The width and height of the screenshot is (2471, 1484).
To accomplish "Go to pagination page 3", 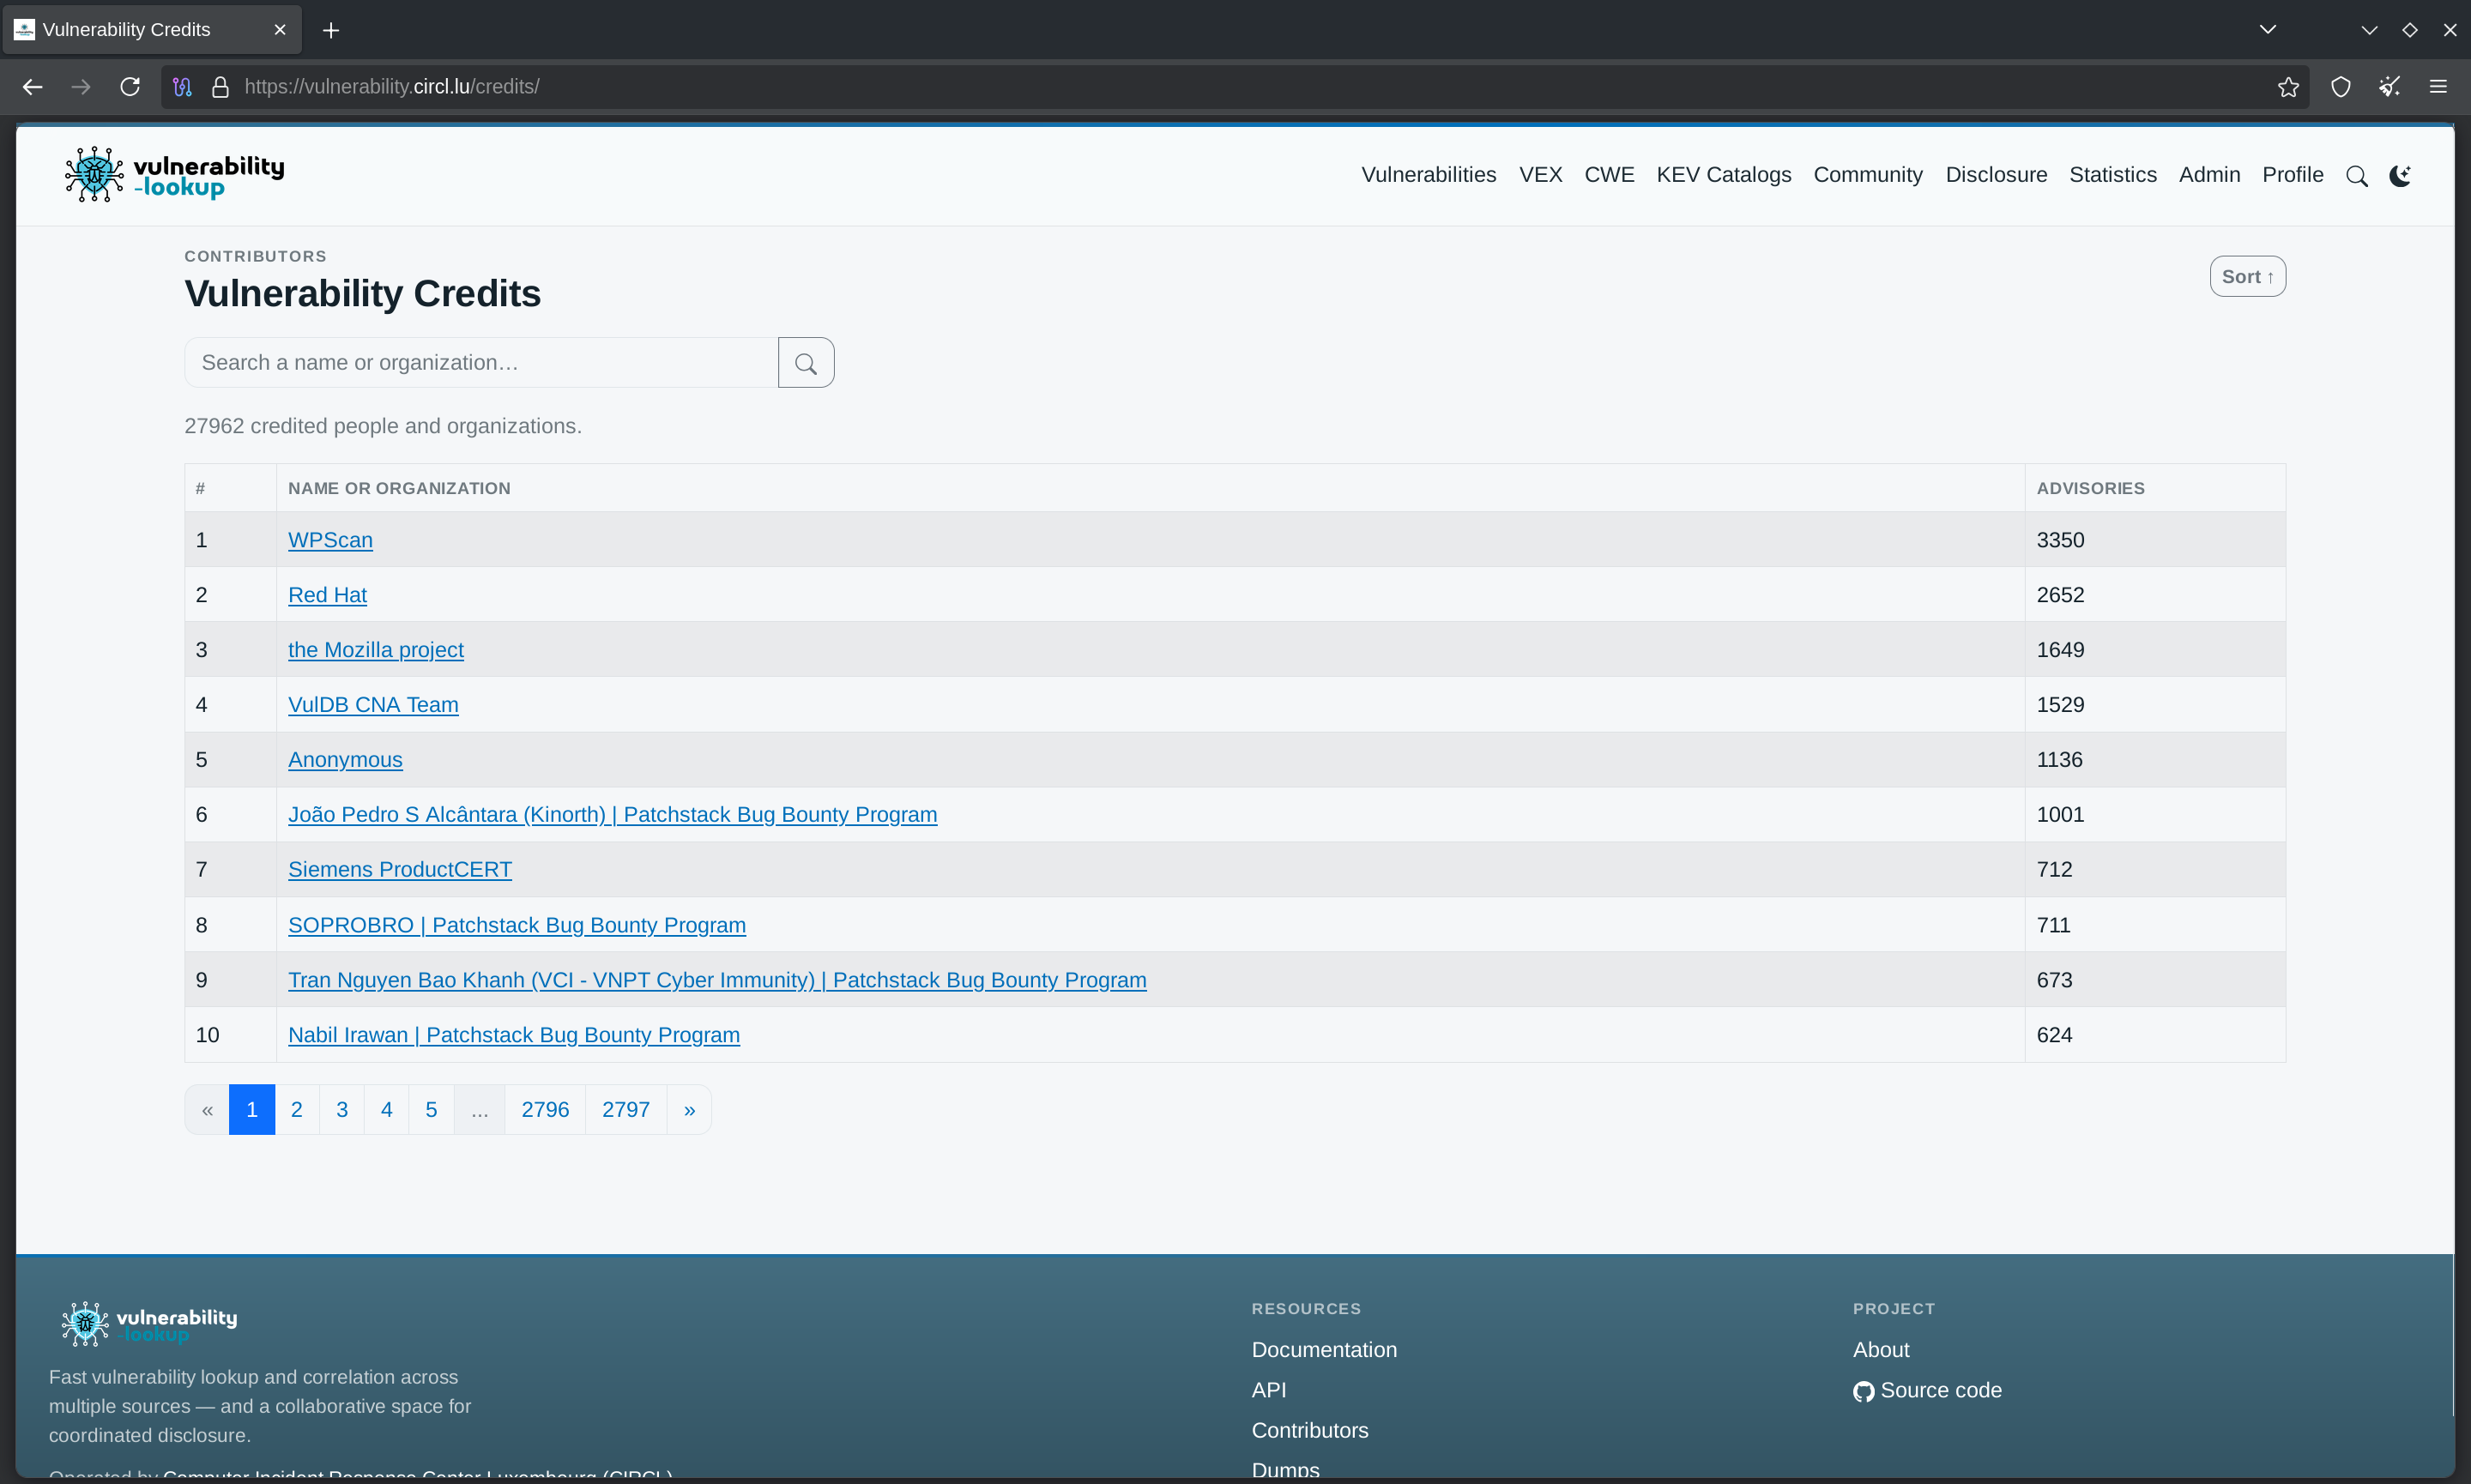I will click(x=342, y=1110).
